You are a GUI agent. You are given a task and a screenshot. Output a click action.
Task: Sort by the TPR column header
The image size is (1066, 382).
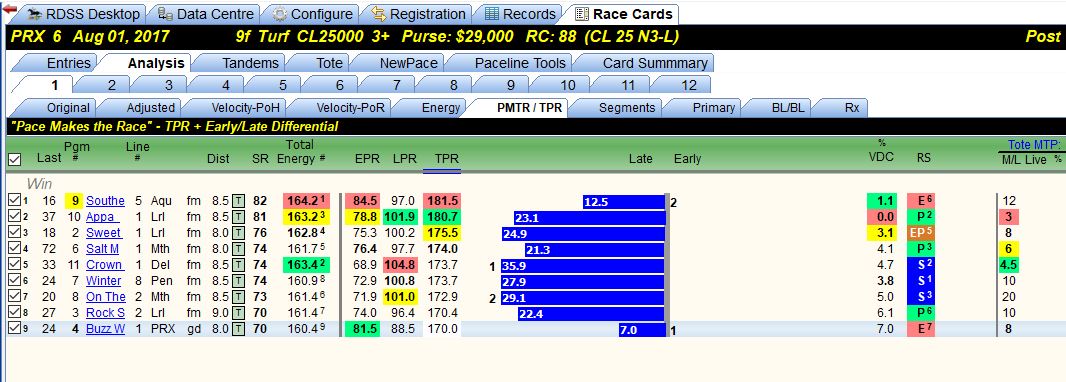click(x=447, y=158)
